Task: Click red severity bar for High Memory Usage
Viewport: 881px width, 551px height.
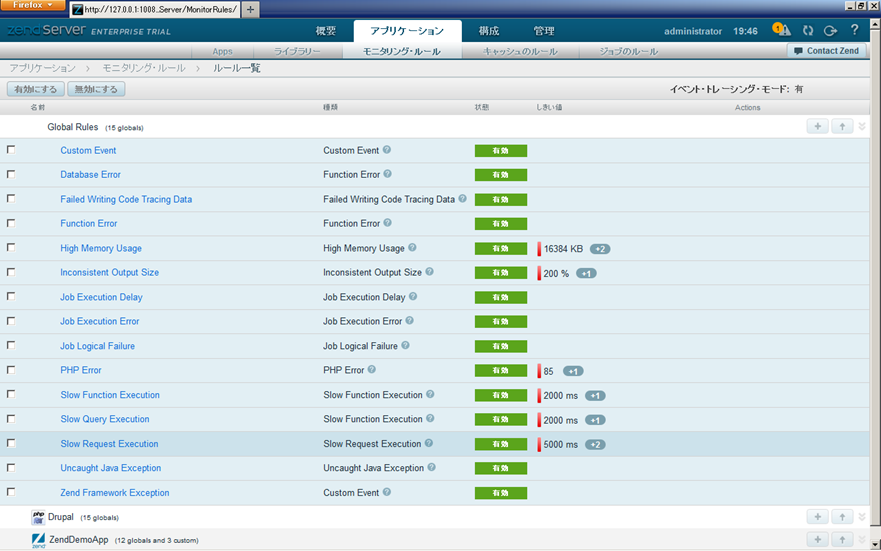Action: coord(539,248)
